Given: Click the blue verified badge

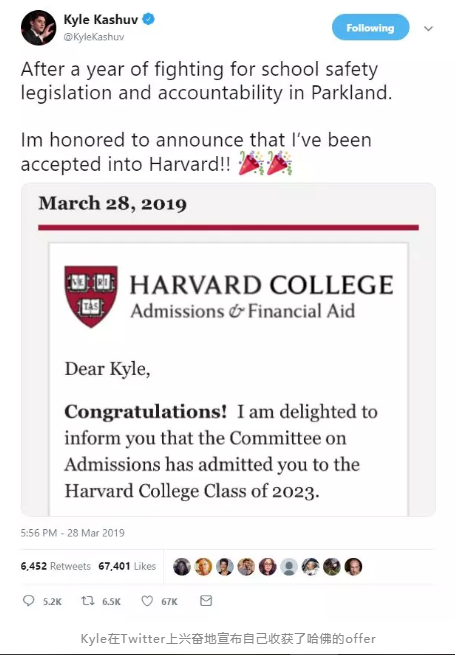Looking at the screenshot, I should click(x=149, y=19).
